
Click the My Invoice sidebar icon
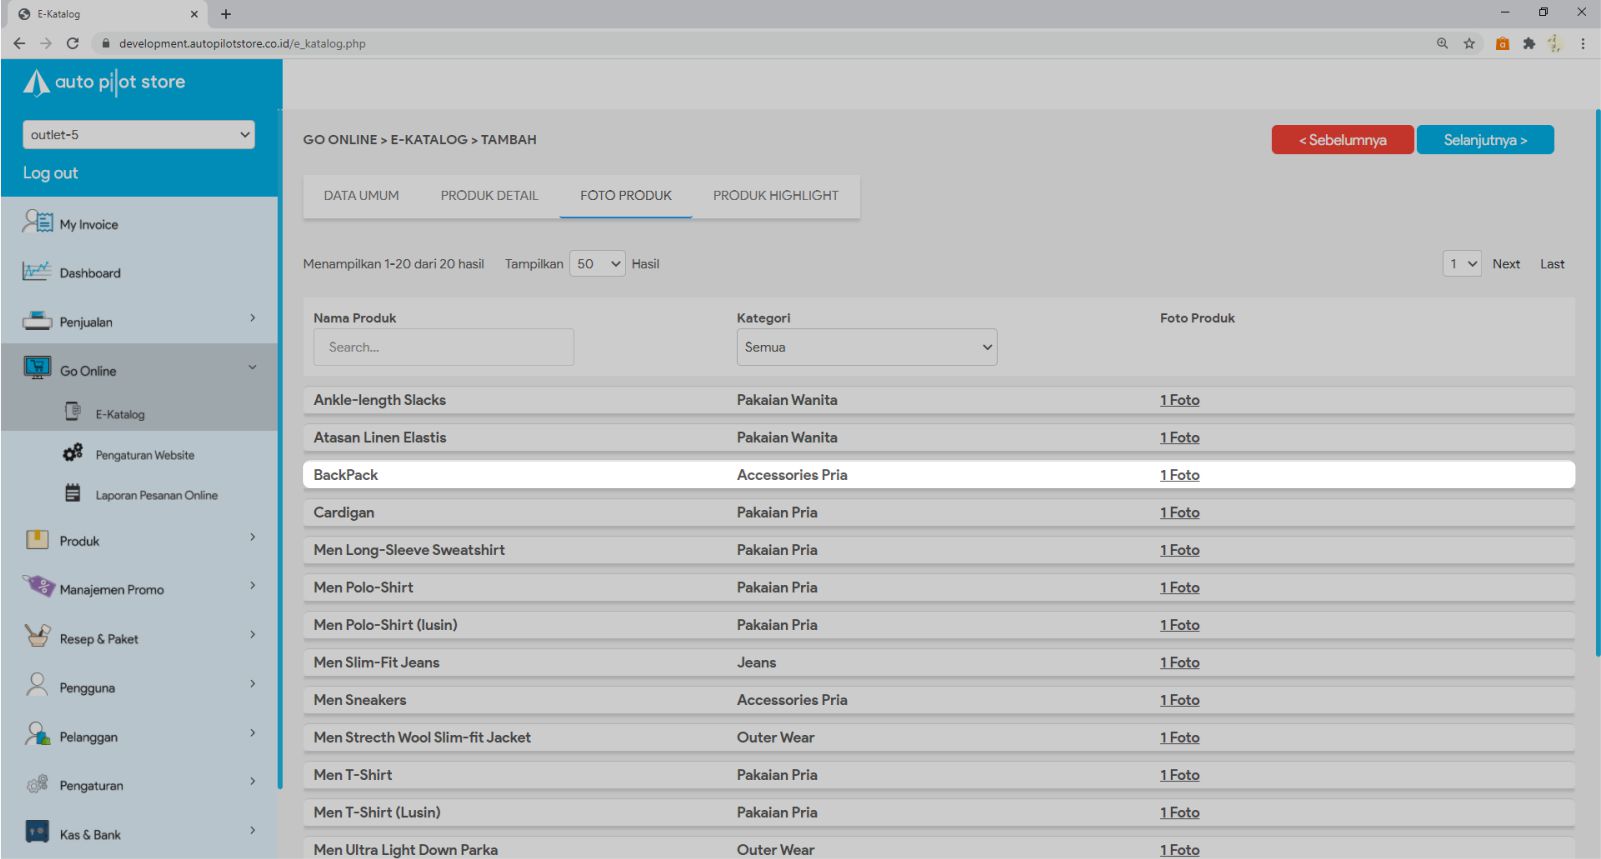pyautogui.click(x=37, y=222)
